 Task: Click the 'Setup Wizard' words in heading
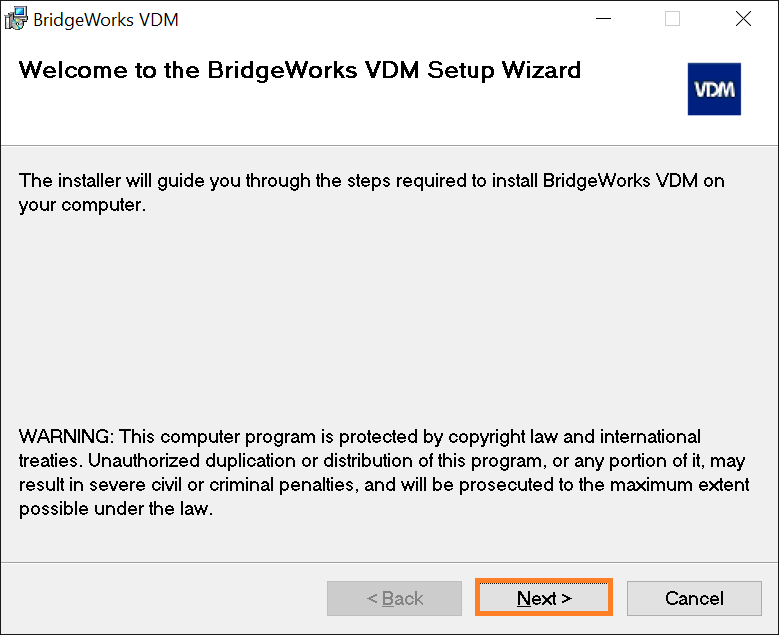tap(504, 70)
